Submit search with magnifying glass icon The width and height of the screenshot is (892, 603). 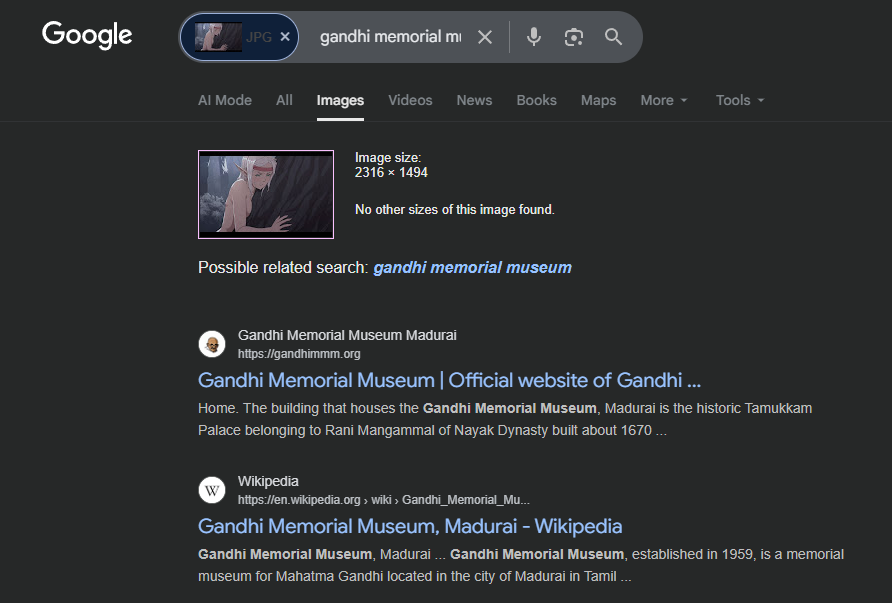(x=613, y=37)
